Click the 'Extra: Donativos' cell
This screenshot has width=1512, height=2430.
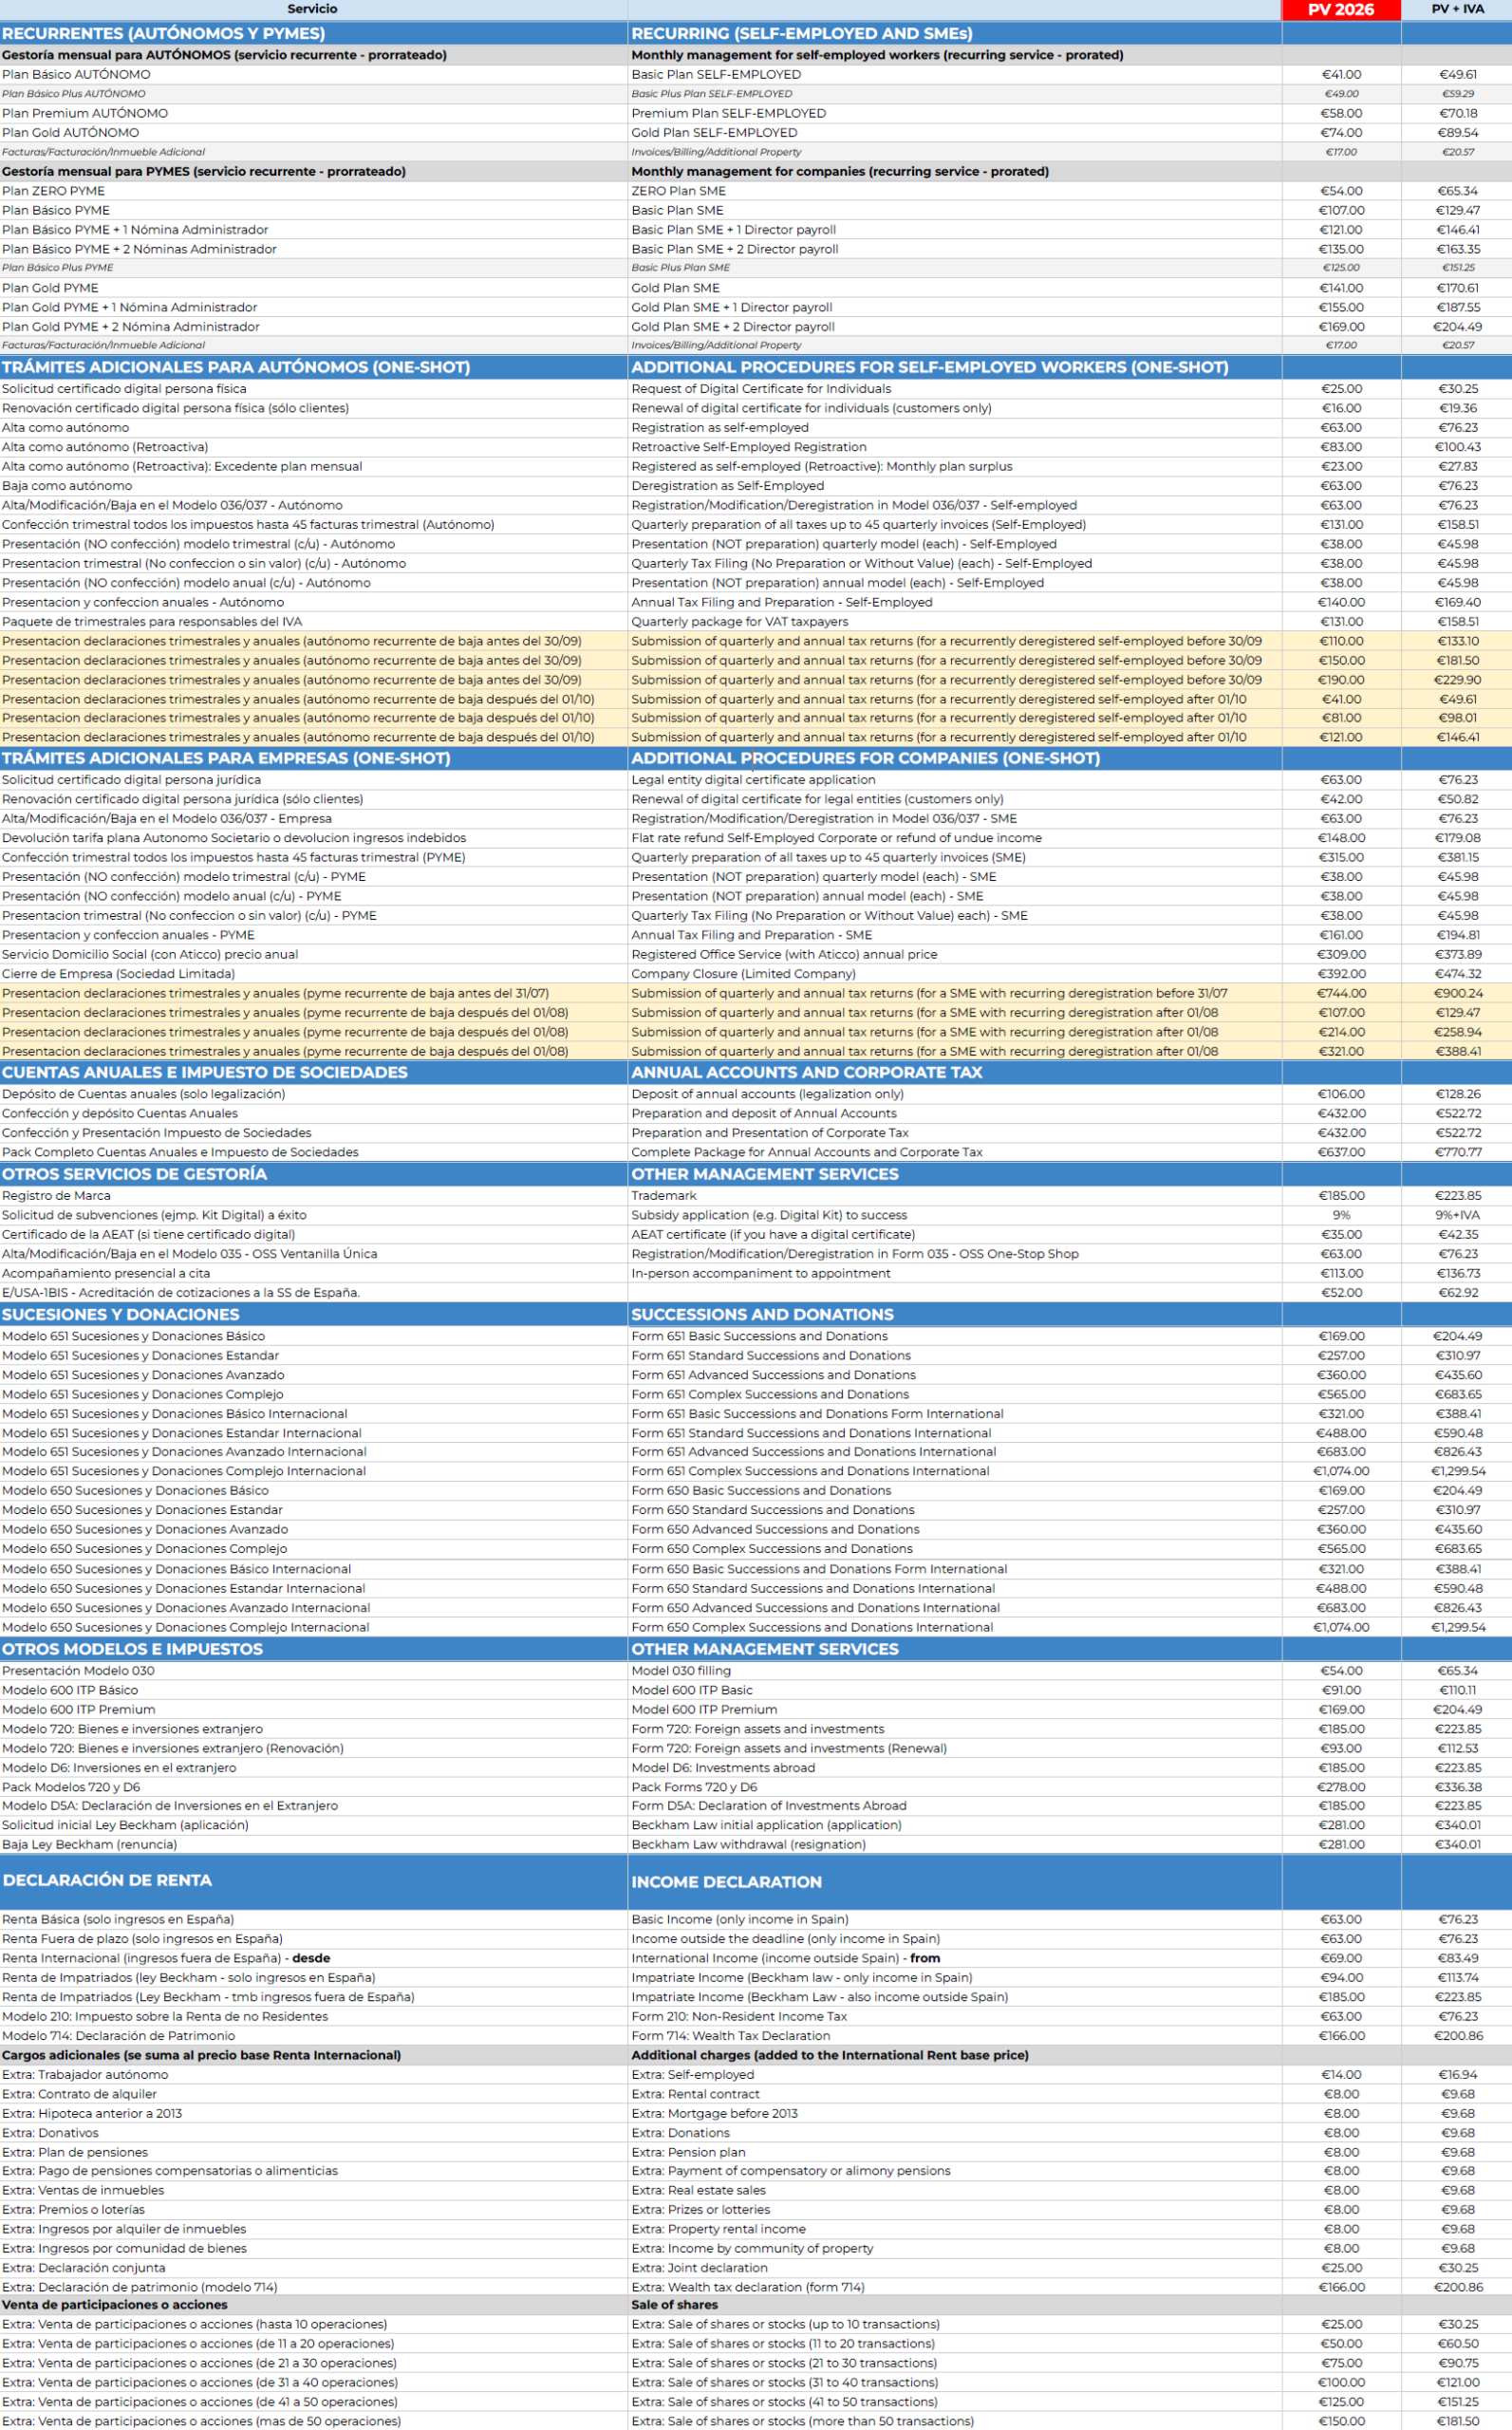pos(50,2133)
